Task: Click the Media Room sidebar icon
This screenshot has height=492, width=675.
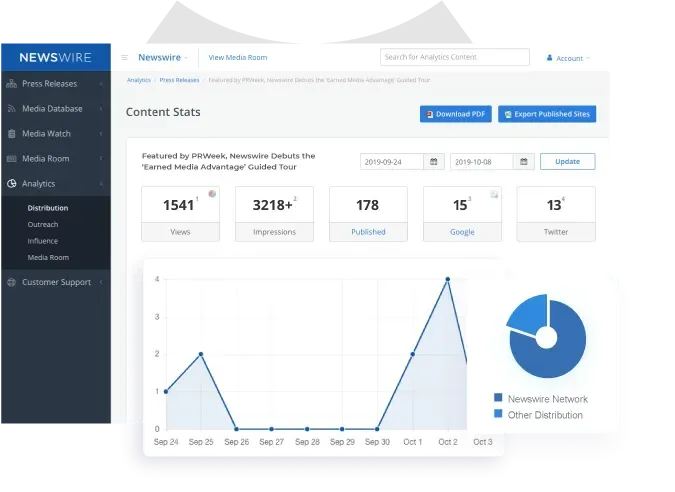Action: [x=12, y=158]
